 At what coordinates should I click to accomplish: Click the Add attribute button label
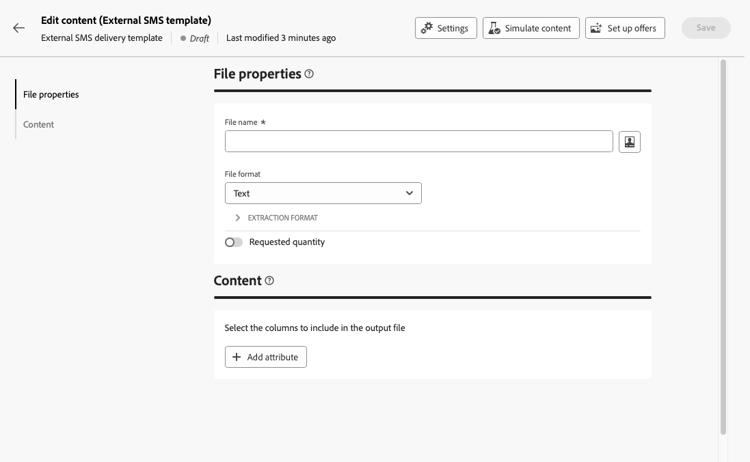(x=273, y=357)
